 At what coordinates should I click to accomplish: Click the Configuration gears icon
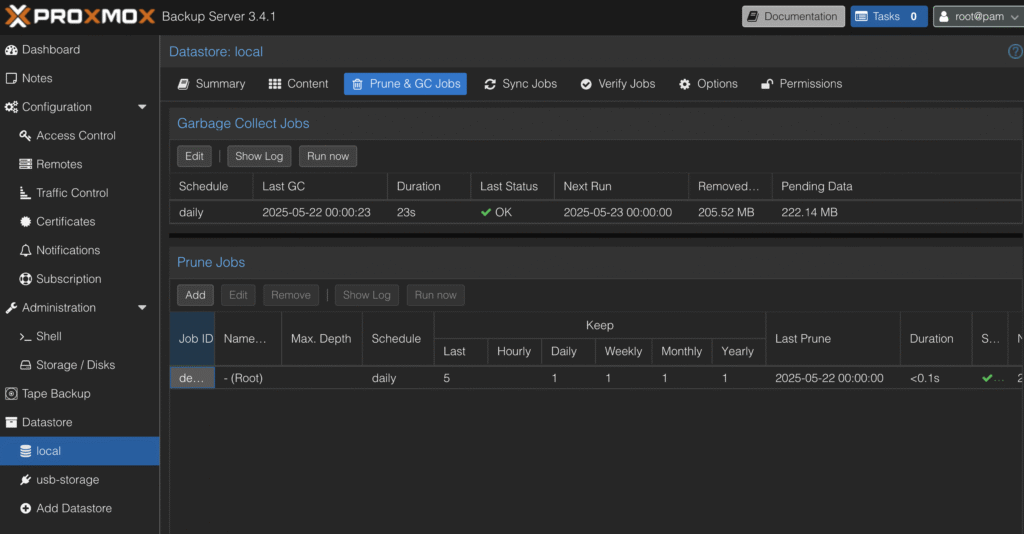(11, 107)
